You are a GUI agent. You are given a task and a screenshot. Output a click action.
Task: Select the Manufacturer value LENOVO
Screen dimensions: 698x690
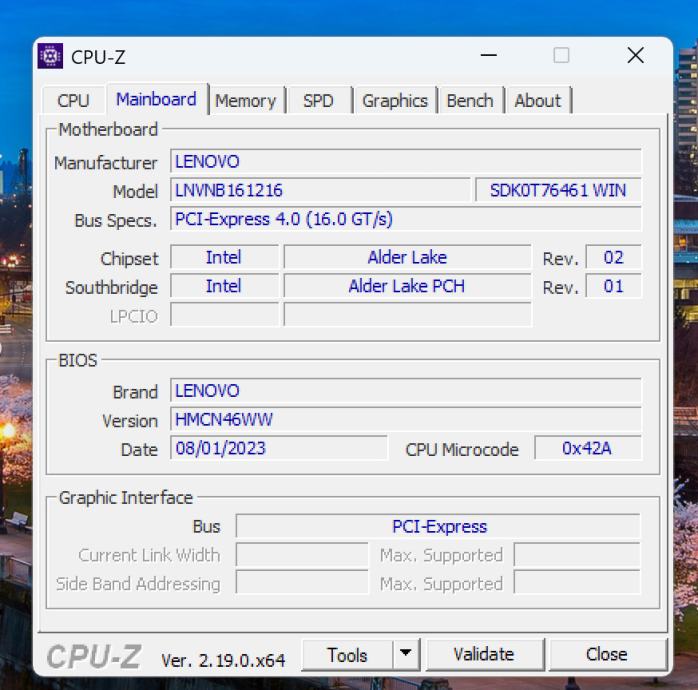pyautogui.click(x=406, y=161)
